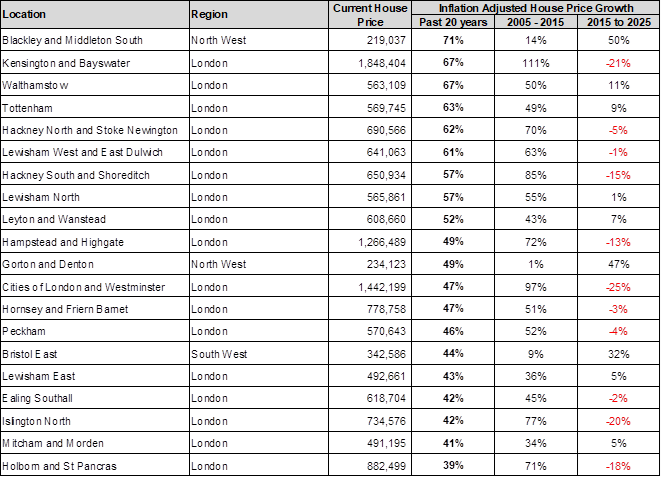Image resolution: width=661 pixels, height=477 pixels.
Task: Select the Past 20 years subheader
Action: tap(454, 22)
